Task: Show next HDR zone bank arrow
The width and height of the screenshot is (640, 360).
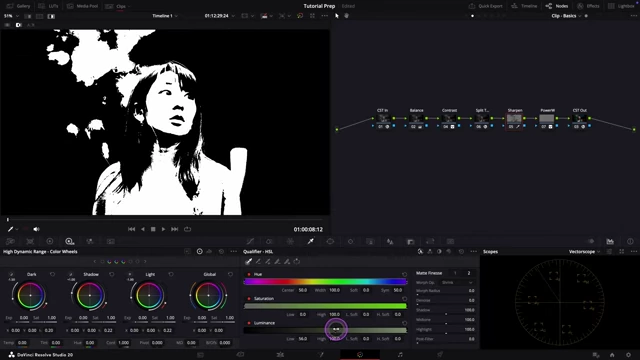Action: pyautogui.click(x=145, y=262)
